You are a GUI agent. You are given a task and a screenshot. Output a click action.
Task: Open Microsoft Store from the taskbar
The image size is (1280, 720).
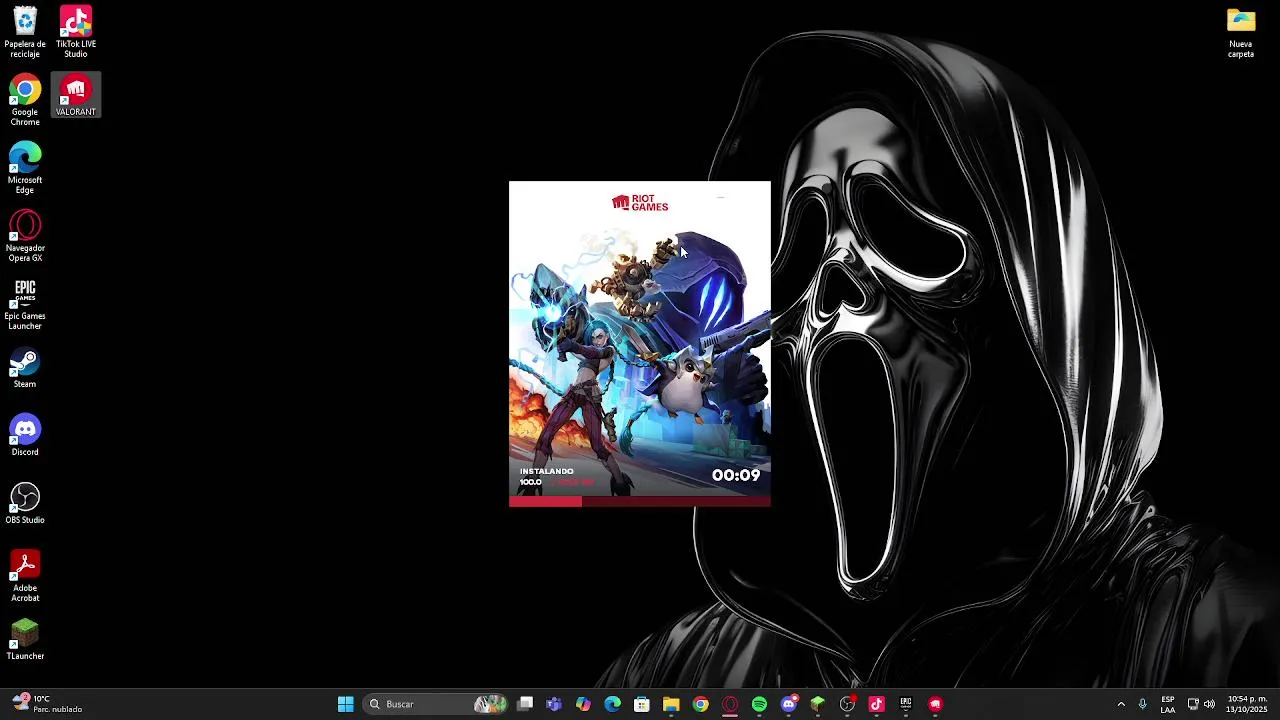pos(642,704)
